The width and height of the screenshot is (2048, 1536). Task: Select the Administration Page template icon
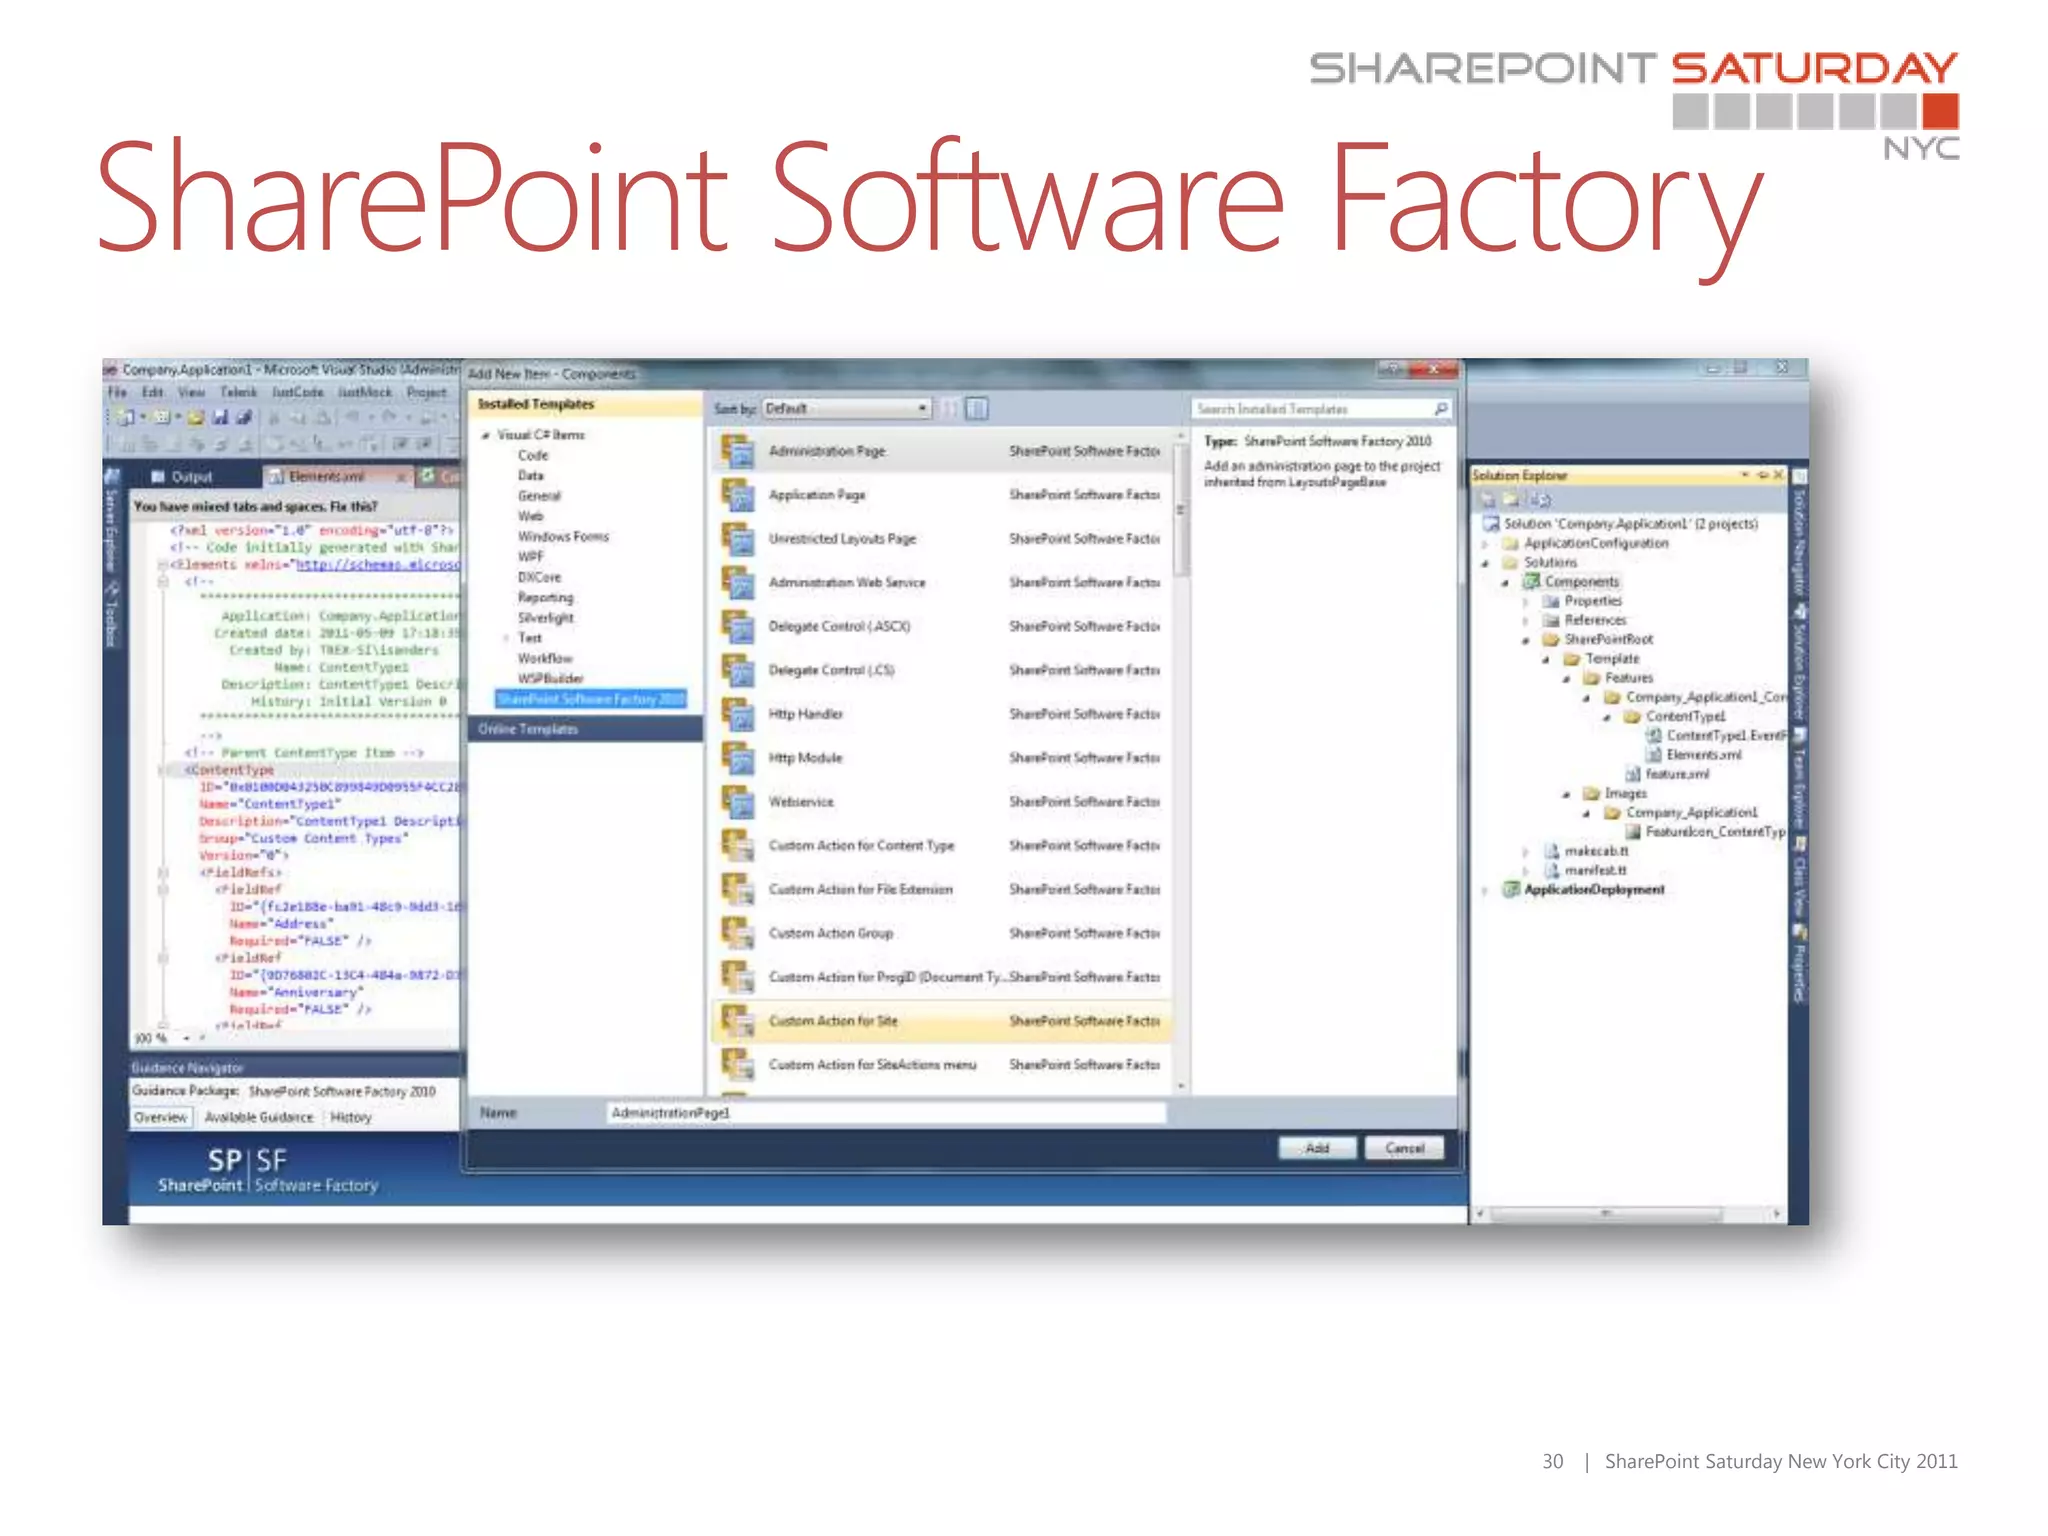[738, 451]
